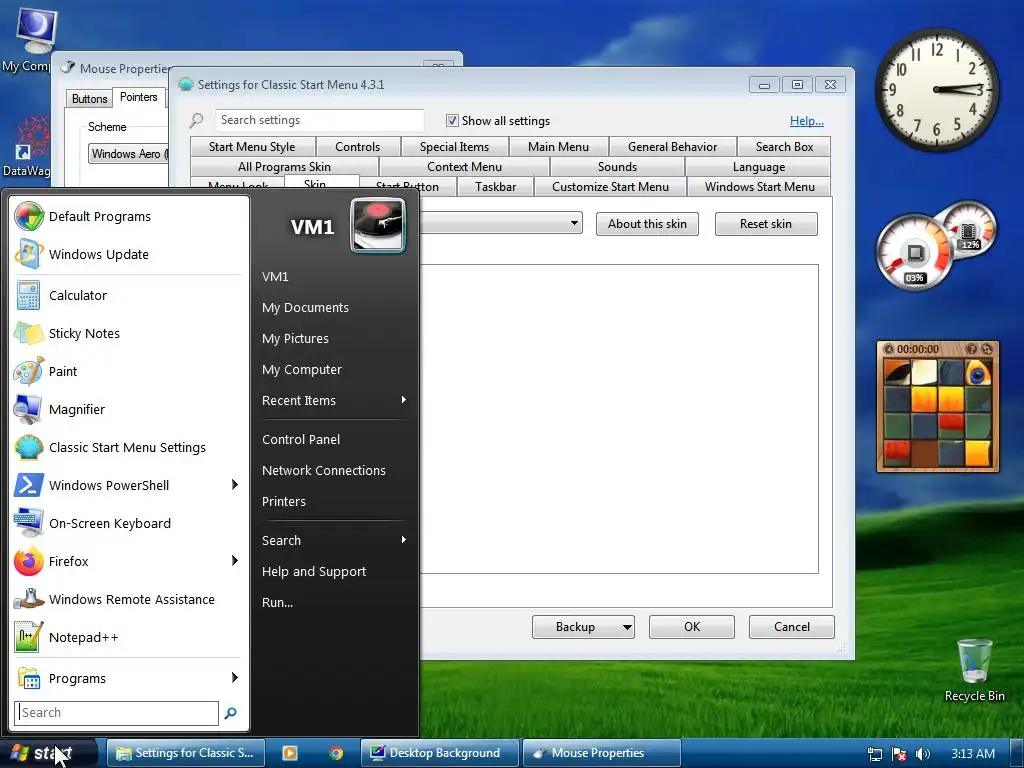
Task: Toggle Show all settings checkbox
Action: [452, 121]
